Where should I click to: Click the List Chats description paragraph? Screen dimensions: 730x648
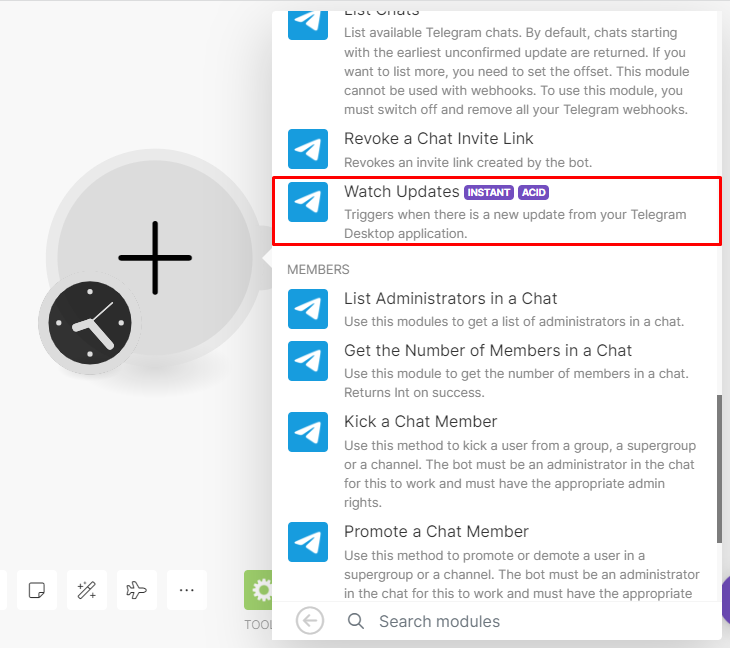coord(517,71)
